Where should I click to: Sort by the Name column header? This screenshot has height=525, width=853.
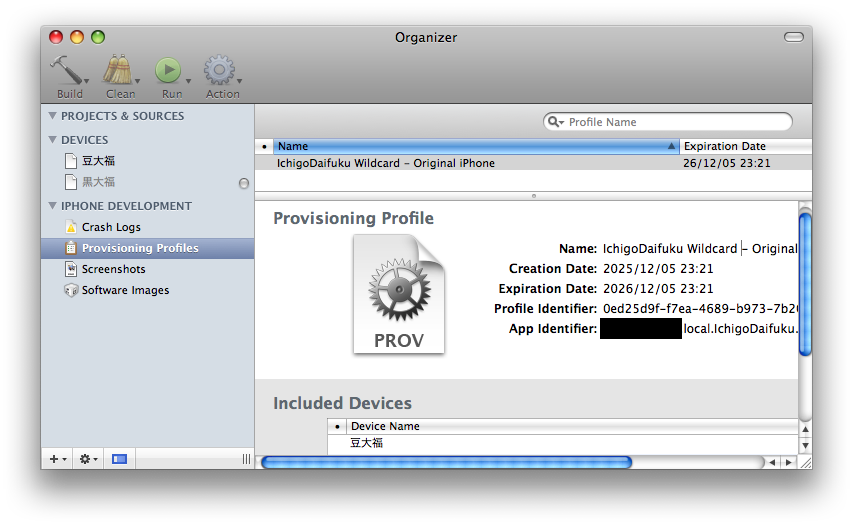(470, 146)
